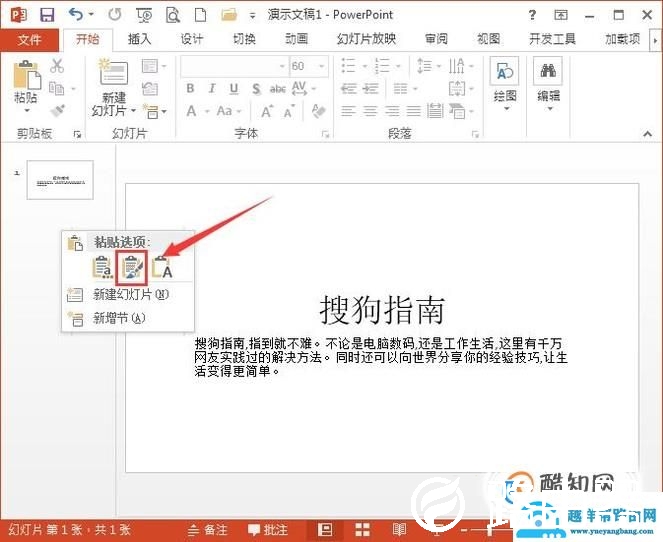Click the Help question mark icon
This screenshot has width=663, height=542.
pyautogui.click(x=532, y=15)
